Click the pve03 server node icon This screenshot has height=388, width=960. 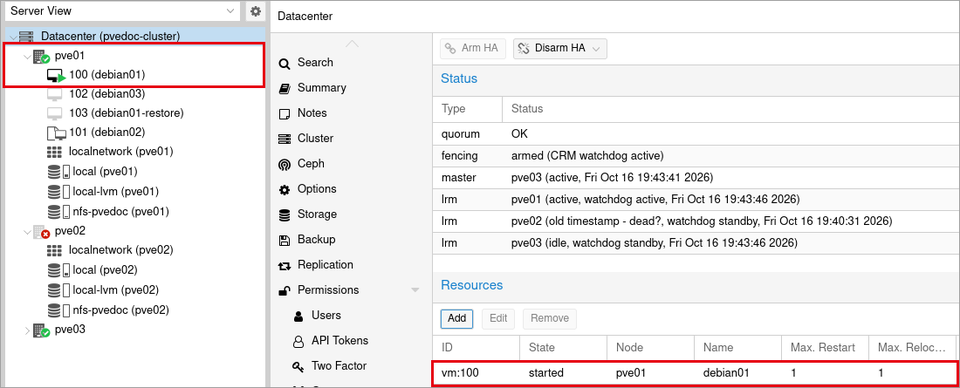[41, 330]
